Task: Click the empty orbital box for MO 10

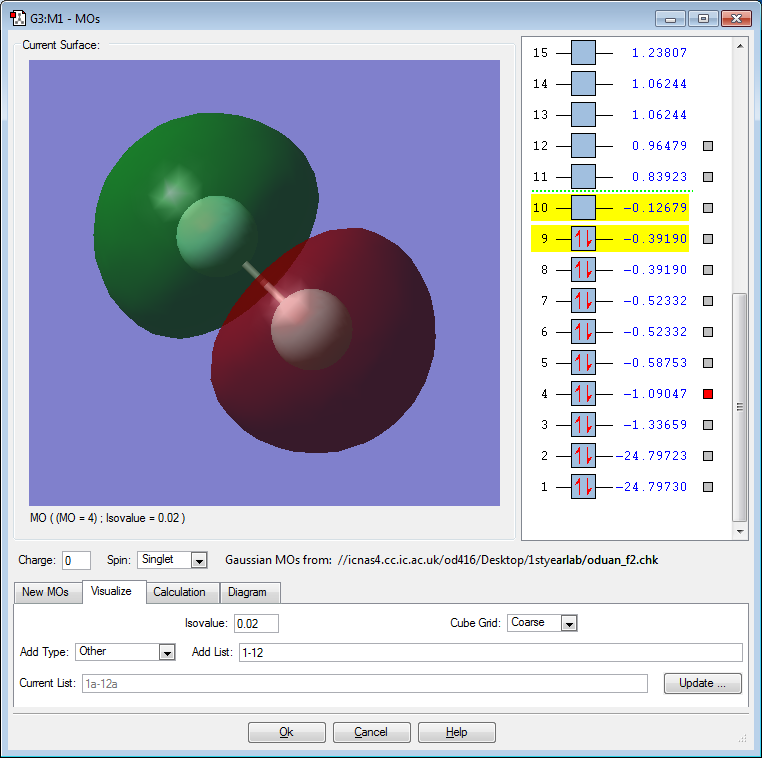Action: (x=583, y=207)
